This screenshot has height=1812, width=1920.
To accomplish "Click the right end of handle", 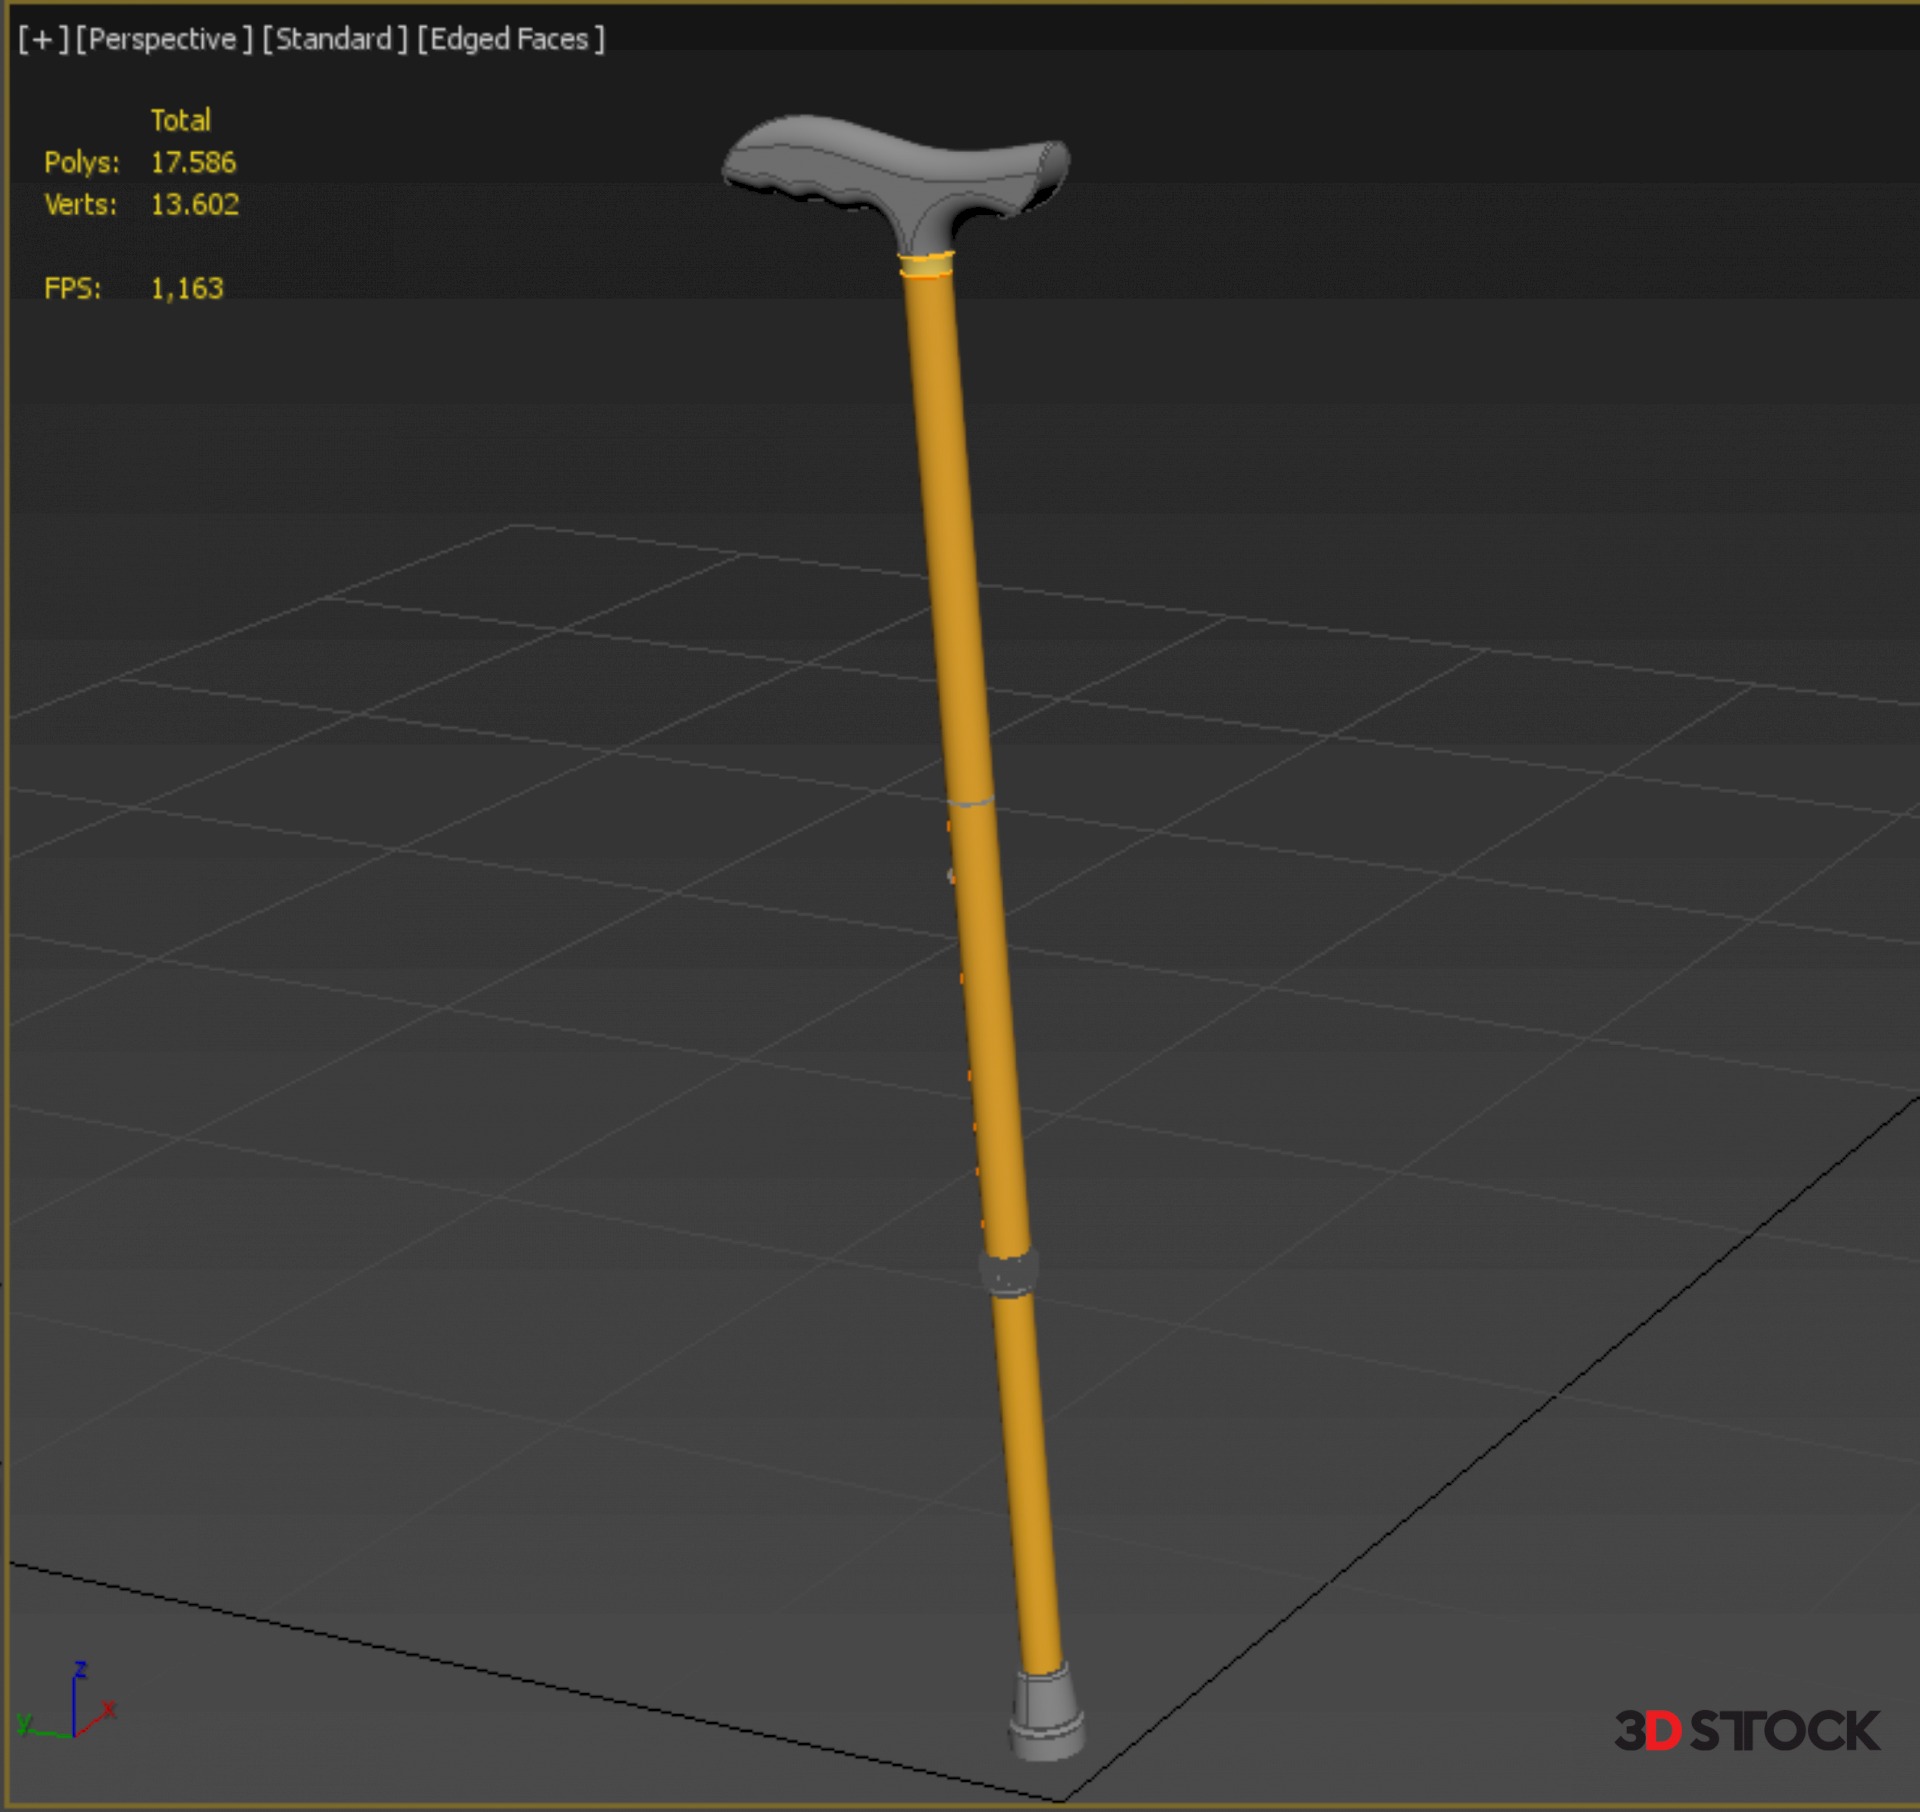I will pos(1052,164).
